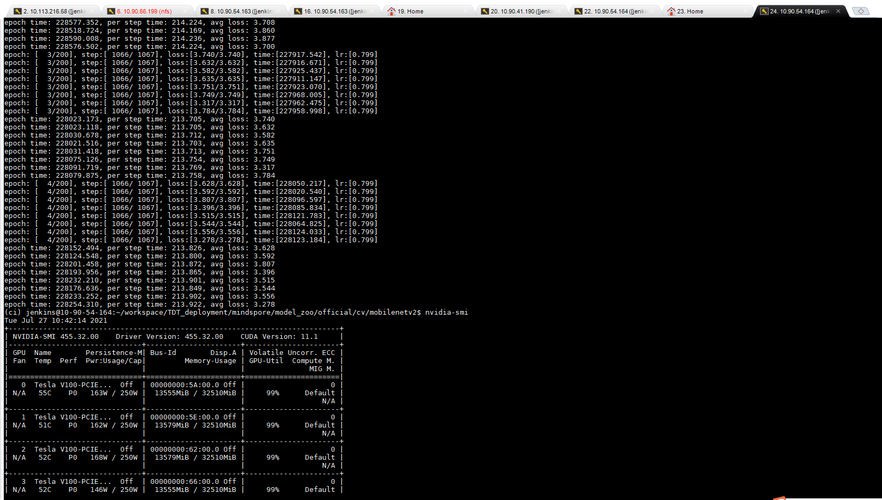The height and width of the screenshot is (500, 882).
Task: Click the terminal icon on tab 20
Action: [485, 11]
